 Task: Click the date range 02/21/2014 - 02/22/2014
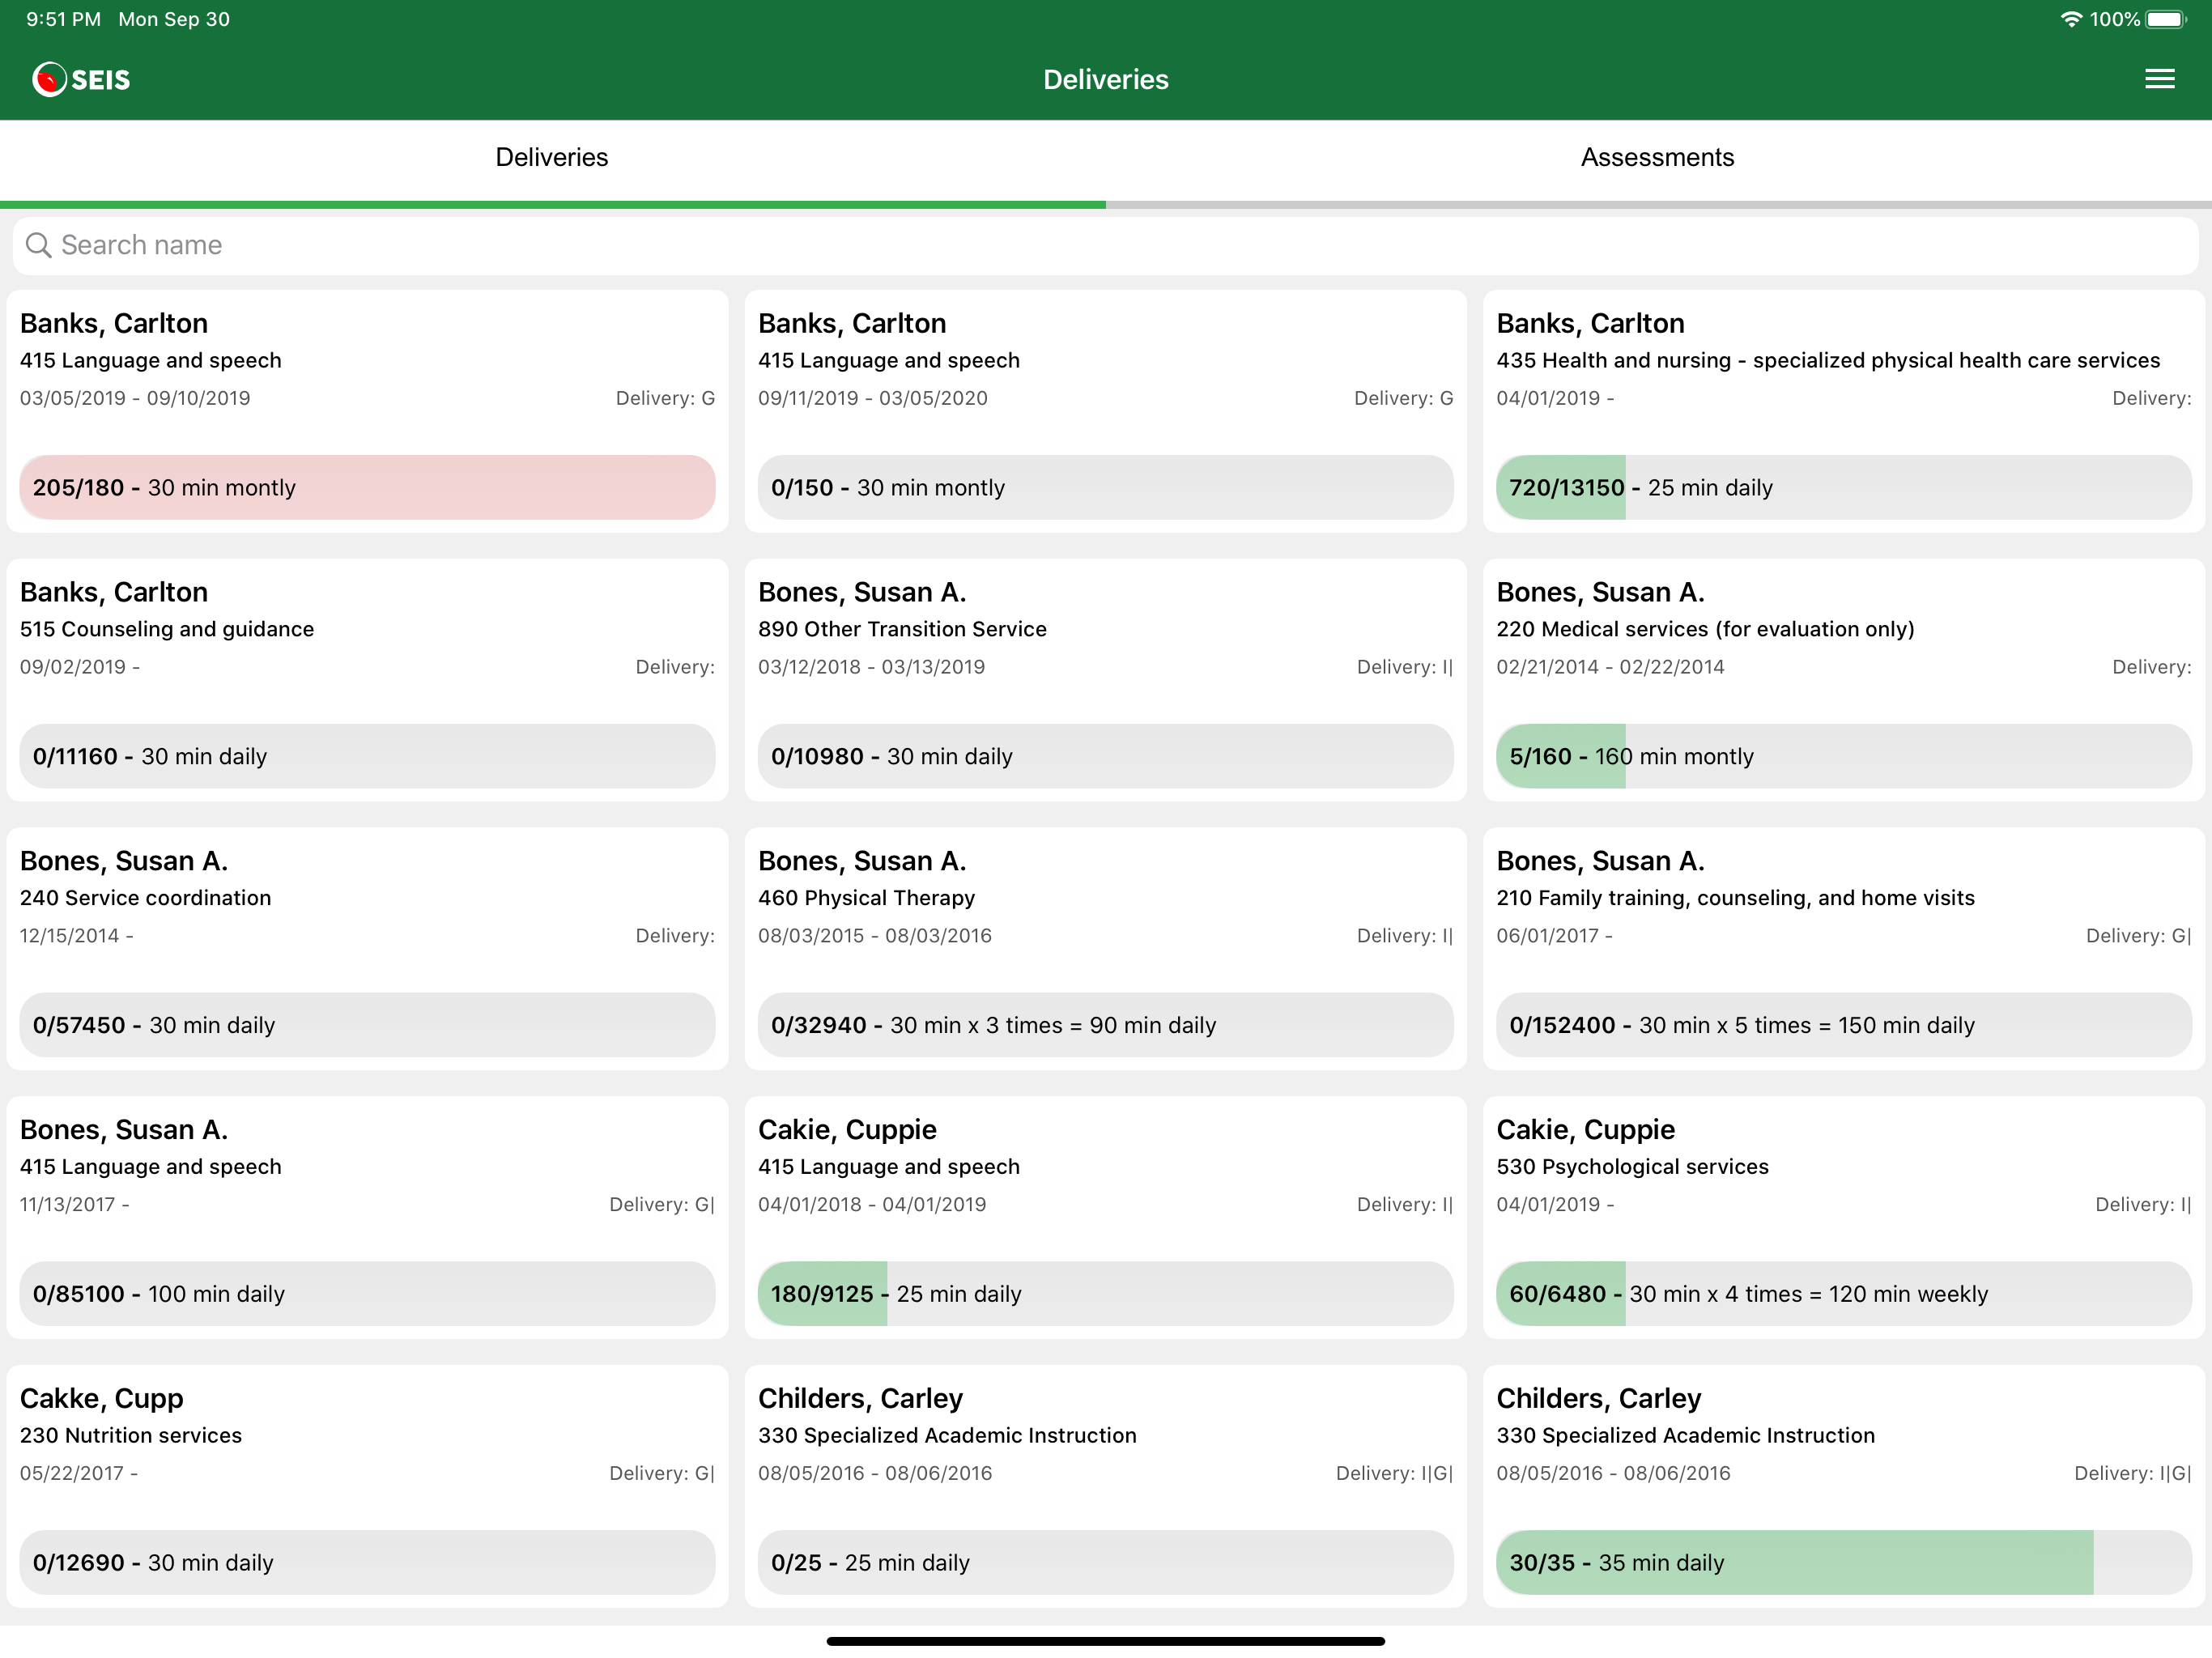[1610, 667]
